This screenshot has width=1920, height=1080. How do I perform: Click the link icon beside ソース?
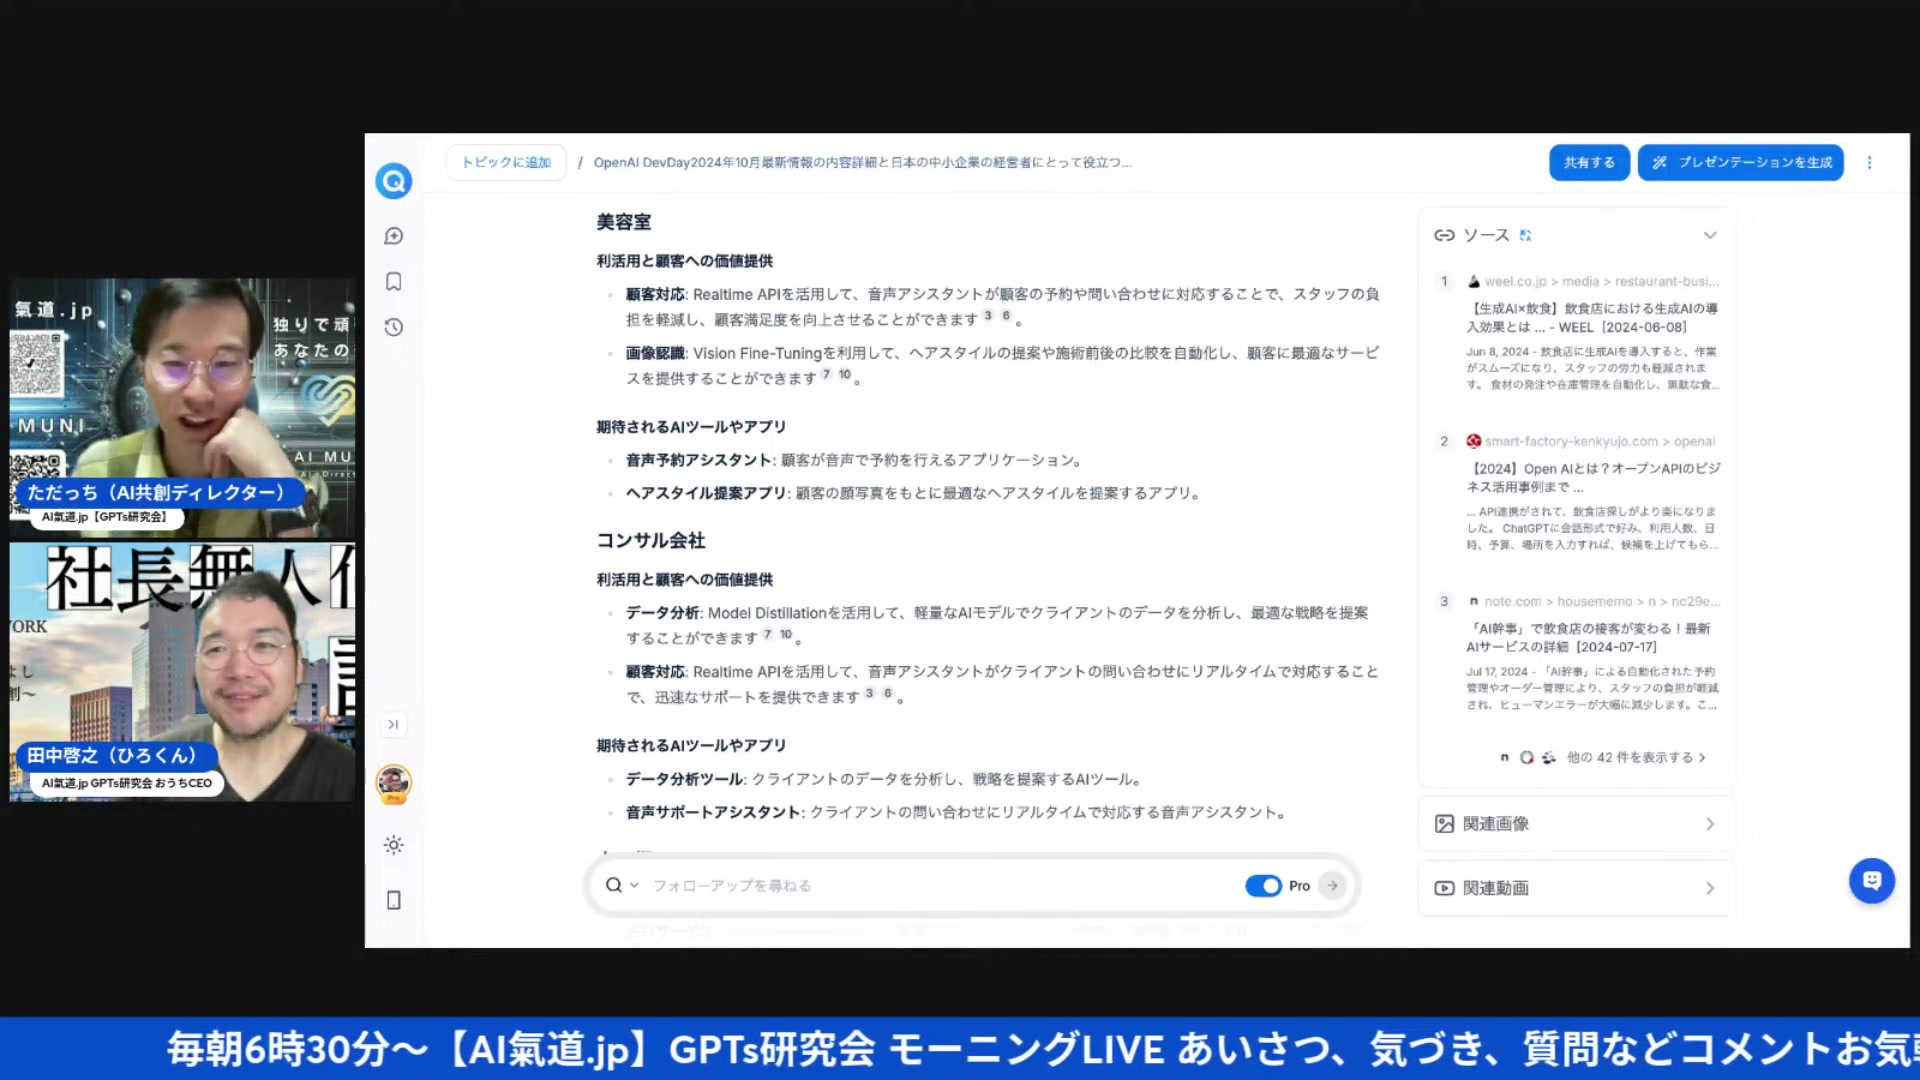(x=1444, y=235)
